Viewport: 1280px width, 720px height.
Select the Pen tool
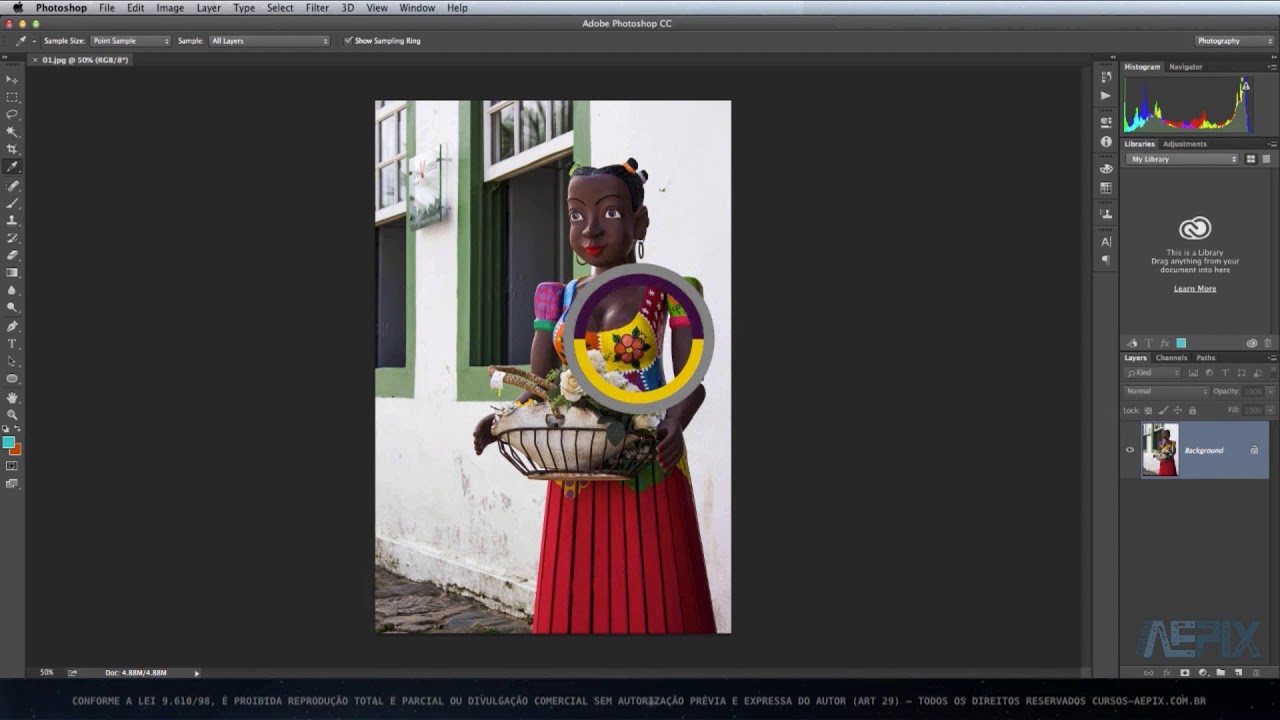pos(12,326)
